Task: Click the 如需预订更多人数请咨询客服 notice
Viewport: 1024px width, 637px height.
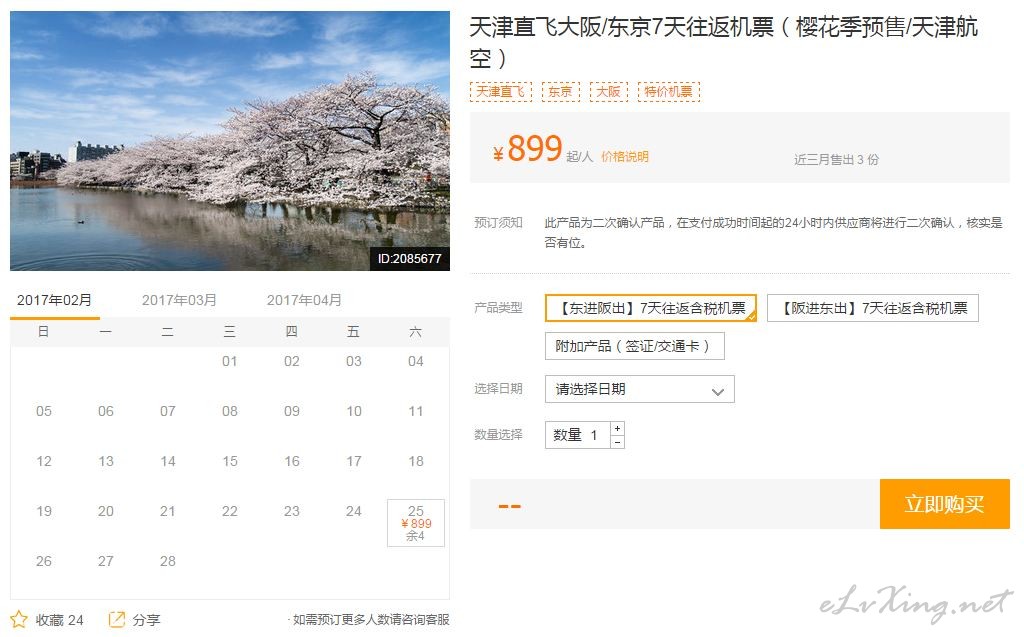Action: (x=370, y=620)
